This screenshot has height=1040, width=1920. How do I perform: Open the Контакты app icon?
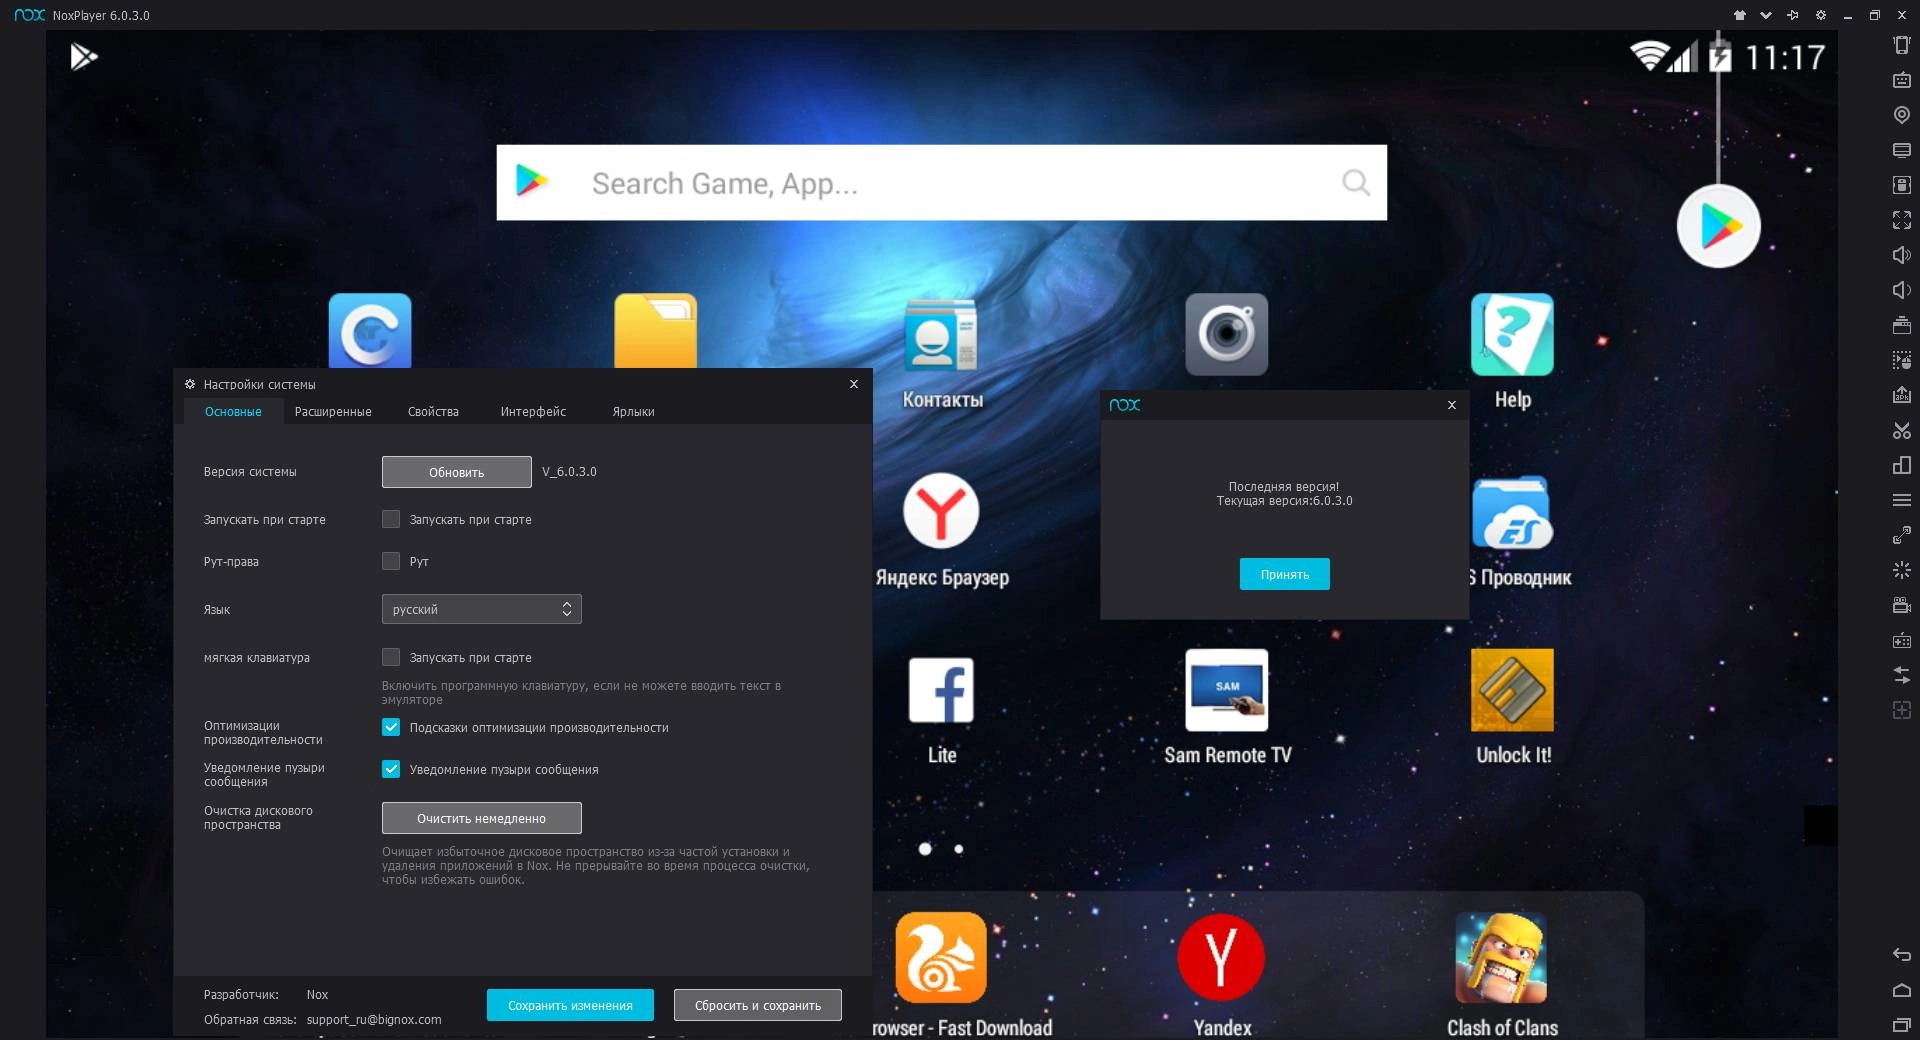[941, 334]
